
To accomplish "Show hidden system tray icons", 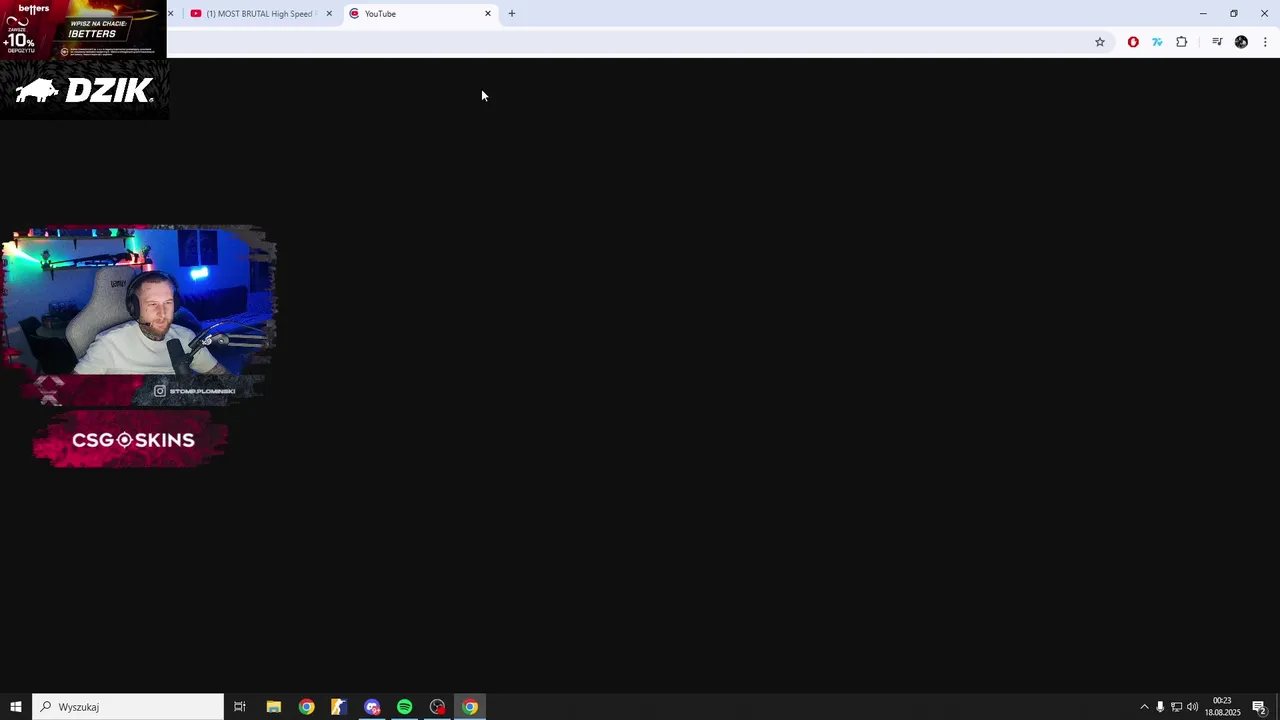I will tap(1144, 707).
